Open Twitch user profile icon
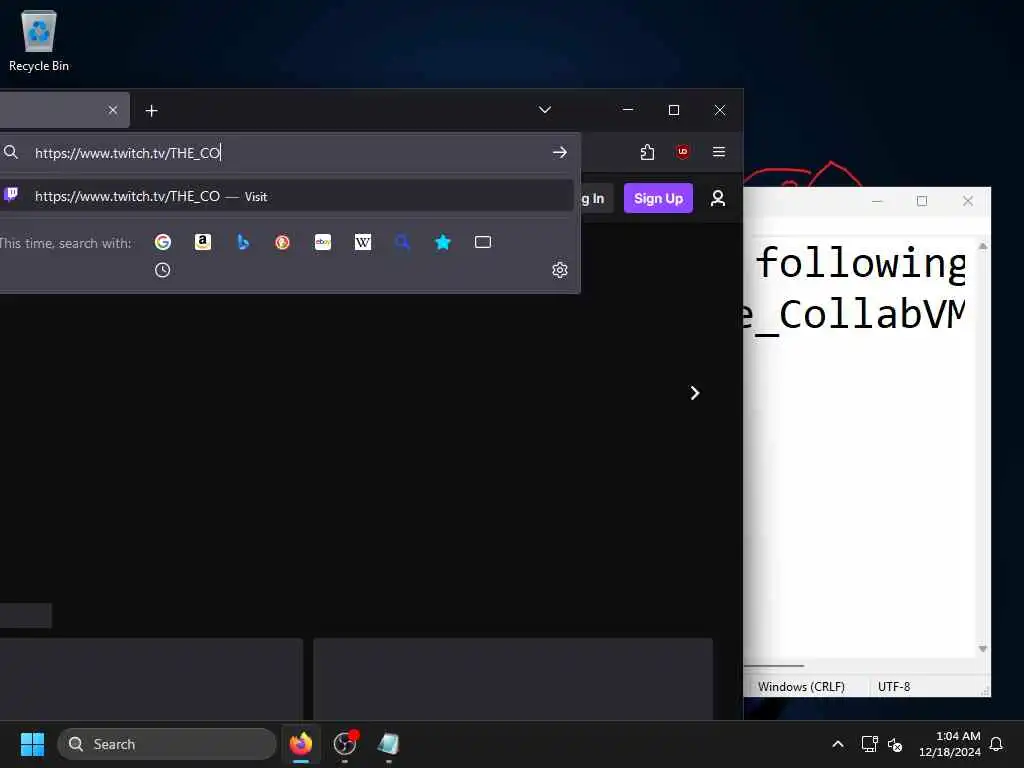The image size is (1024, 768). point(718,199)
